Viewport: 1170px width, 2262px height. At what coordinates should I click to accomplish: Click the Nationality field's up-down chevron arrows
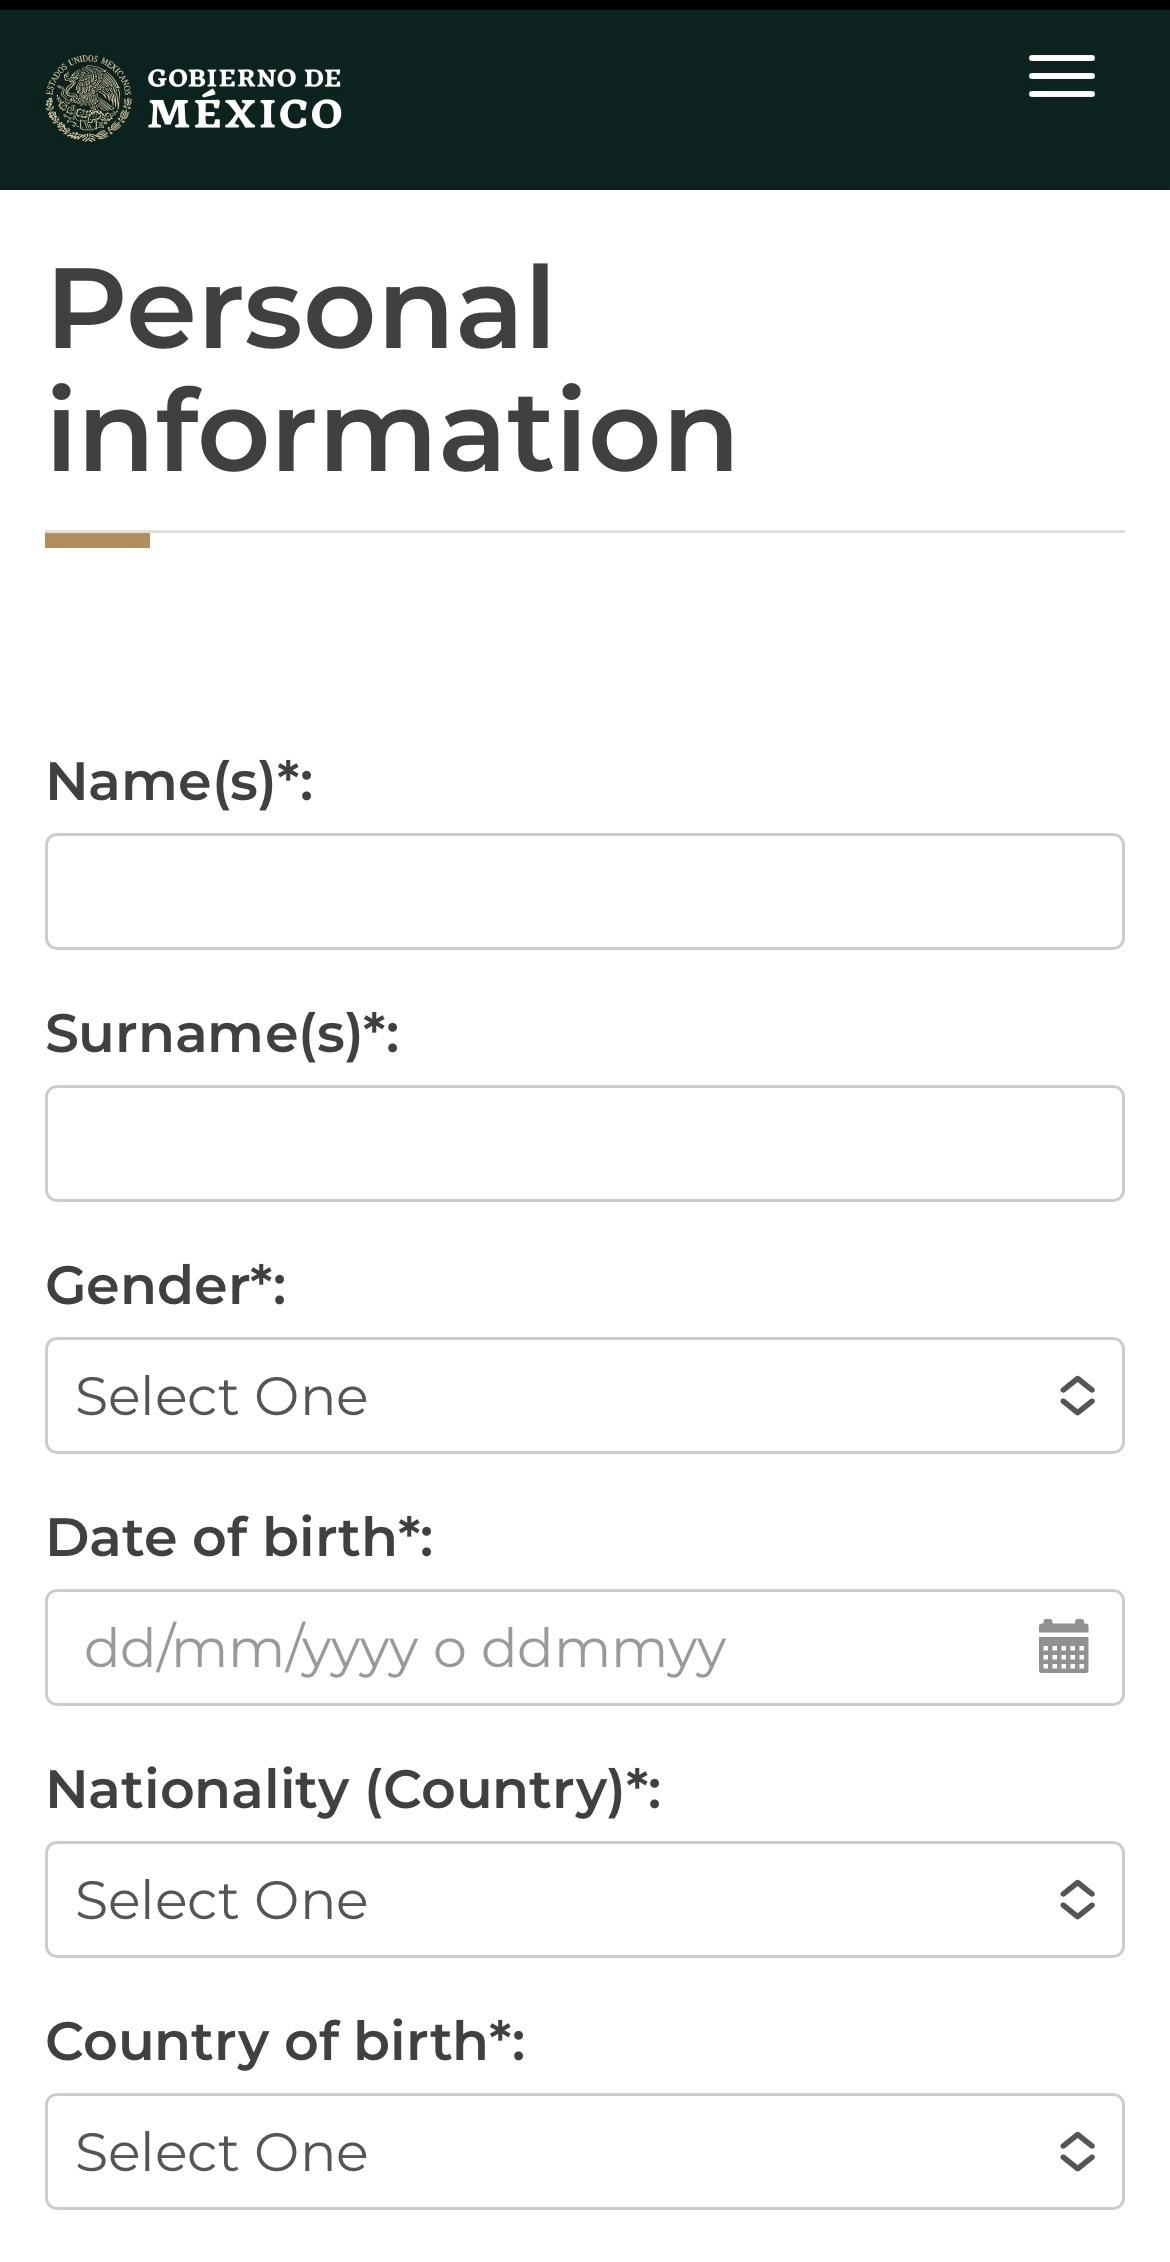point(1076,1899)
